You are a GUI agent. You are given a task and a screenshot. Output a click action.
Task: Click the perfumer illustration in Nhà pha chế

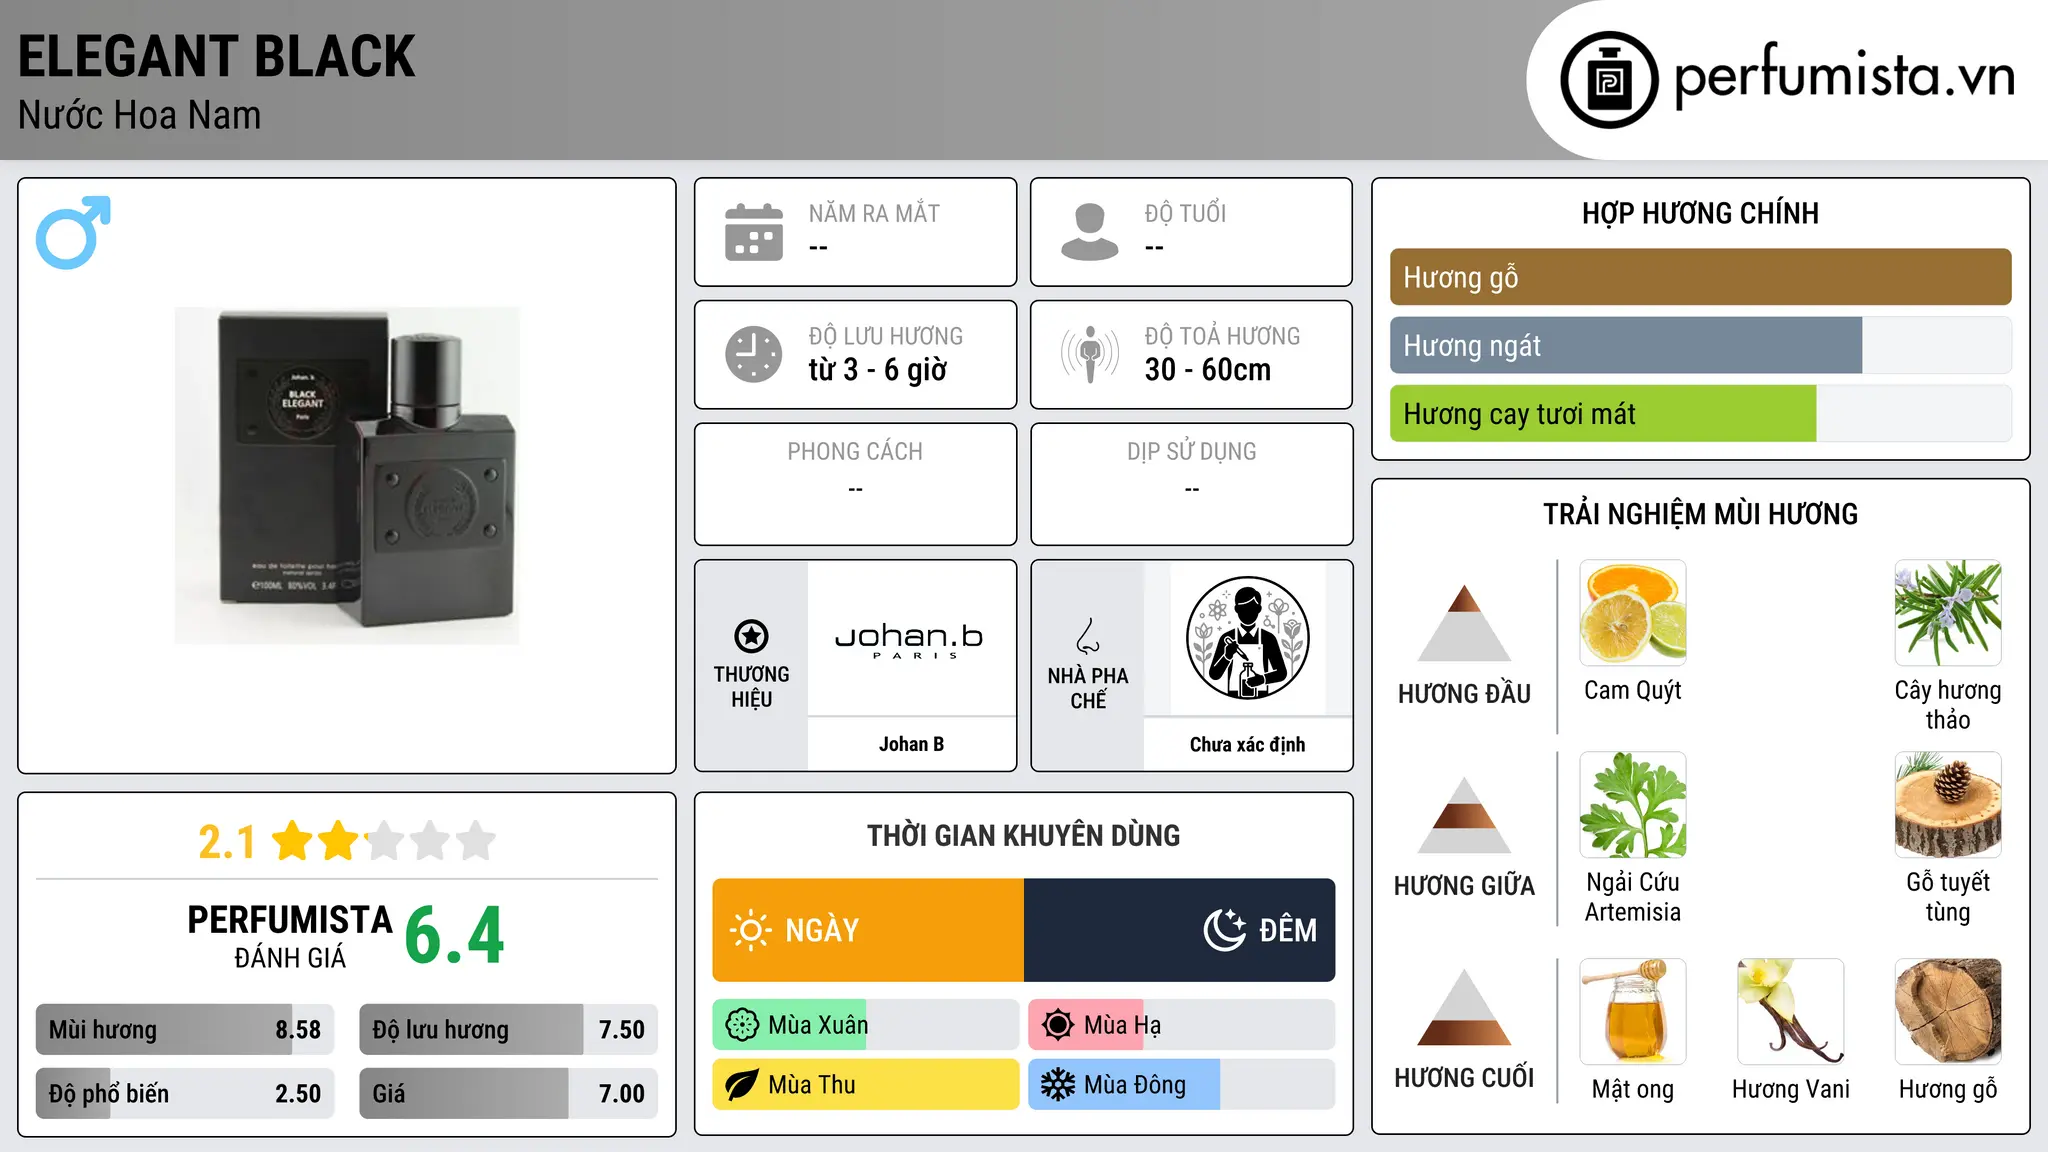pyautogui.click(x=1247, y=638)
